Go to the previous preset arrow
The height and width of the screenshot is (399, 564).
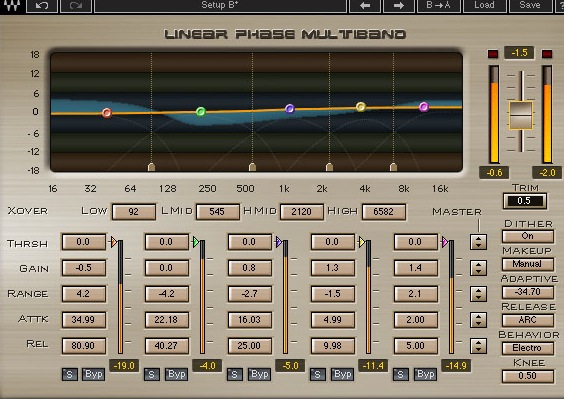click(x=365, y=6)
